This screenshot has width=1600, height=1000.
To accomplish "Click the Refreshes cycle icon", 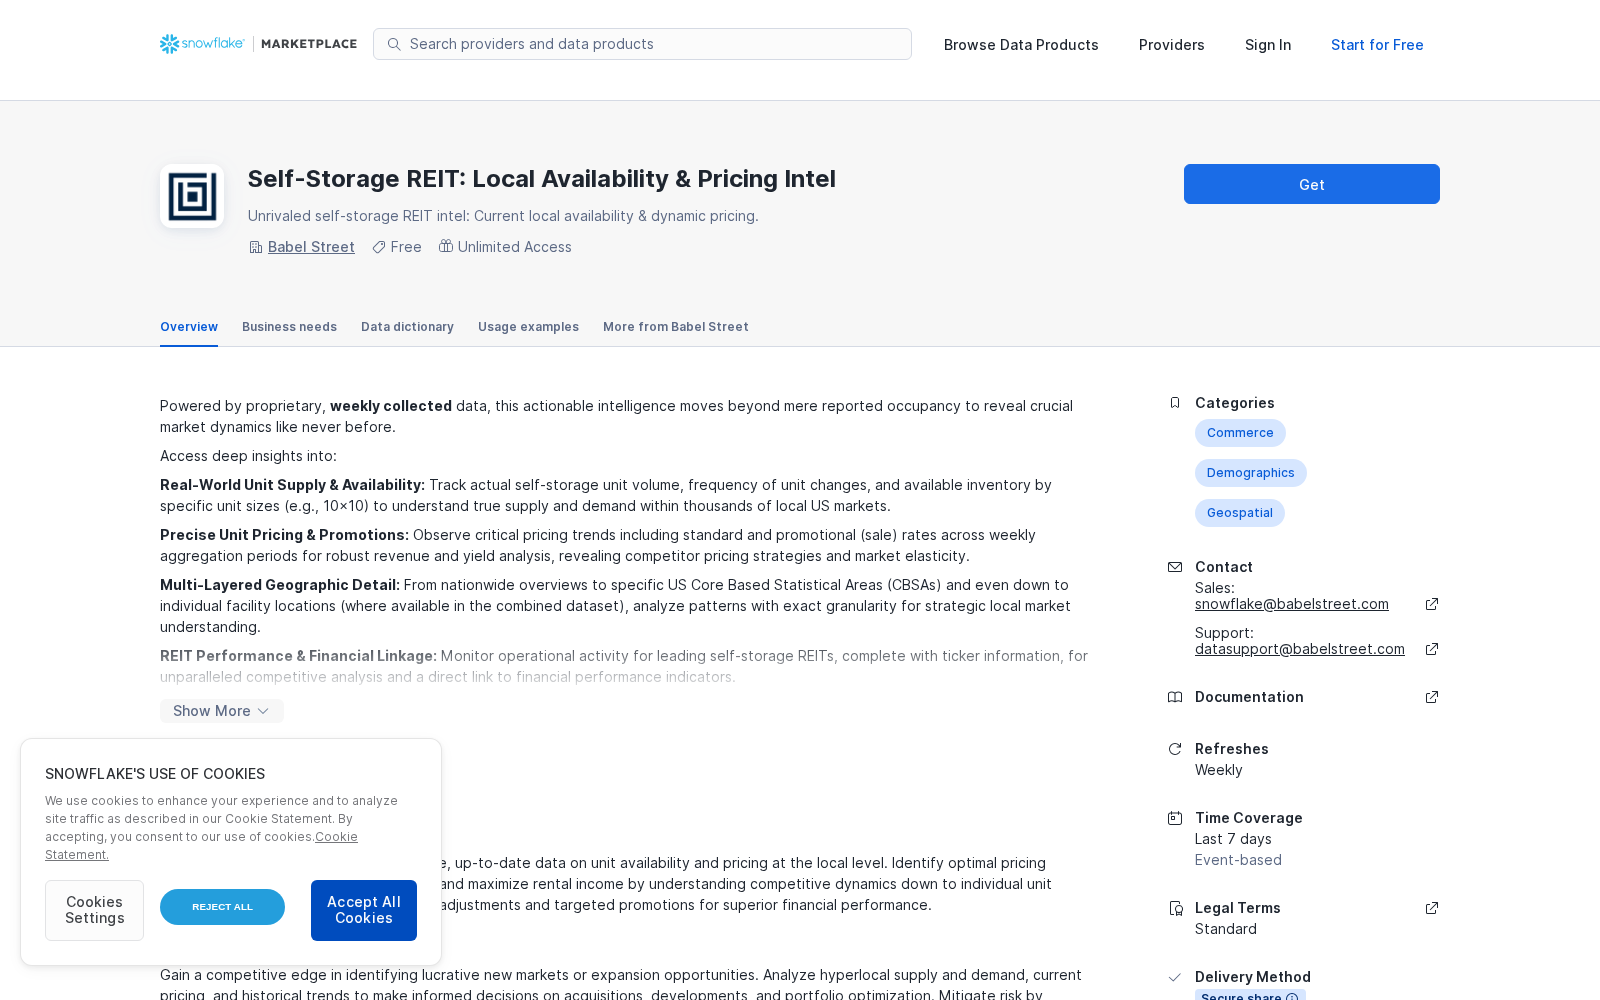I will (1175, 749).
